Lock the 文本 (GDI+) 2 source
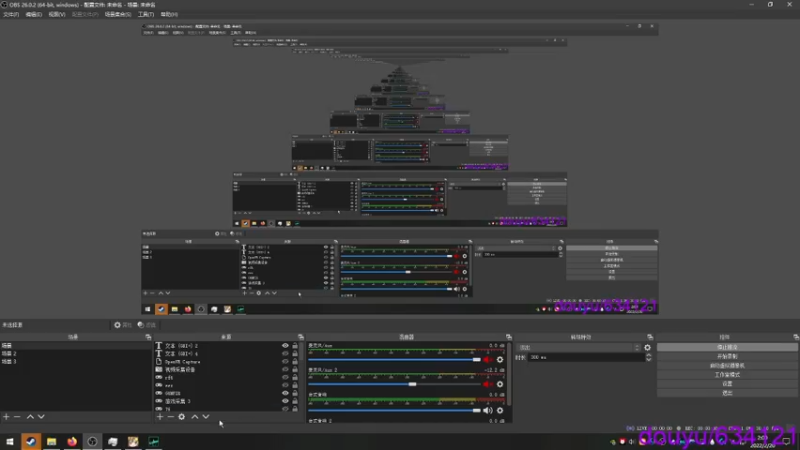 coord(295,345)
